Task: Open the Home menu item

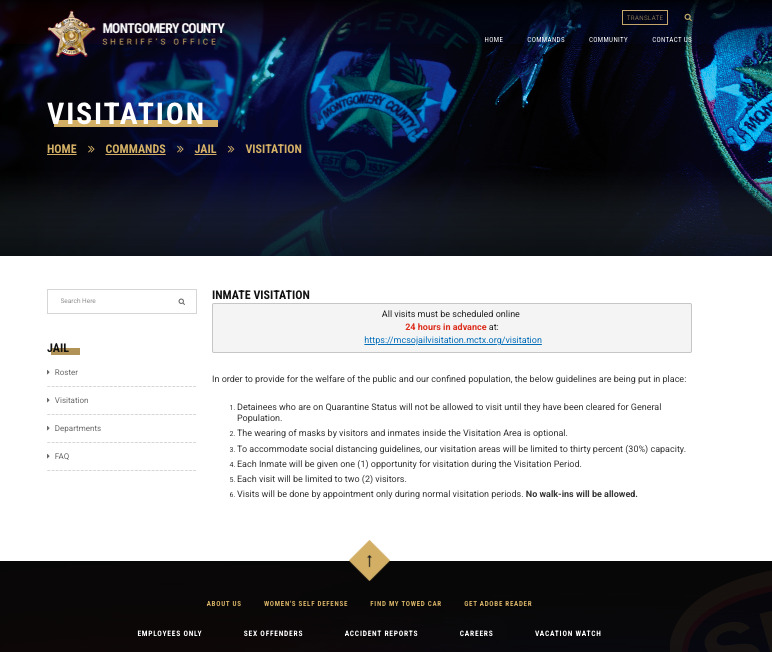Action: click(x=493, y=40)
